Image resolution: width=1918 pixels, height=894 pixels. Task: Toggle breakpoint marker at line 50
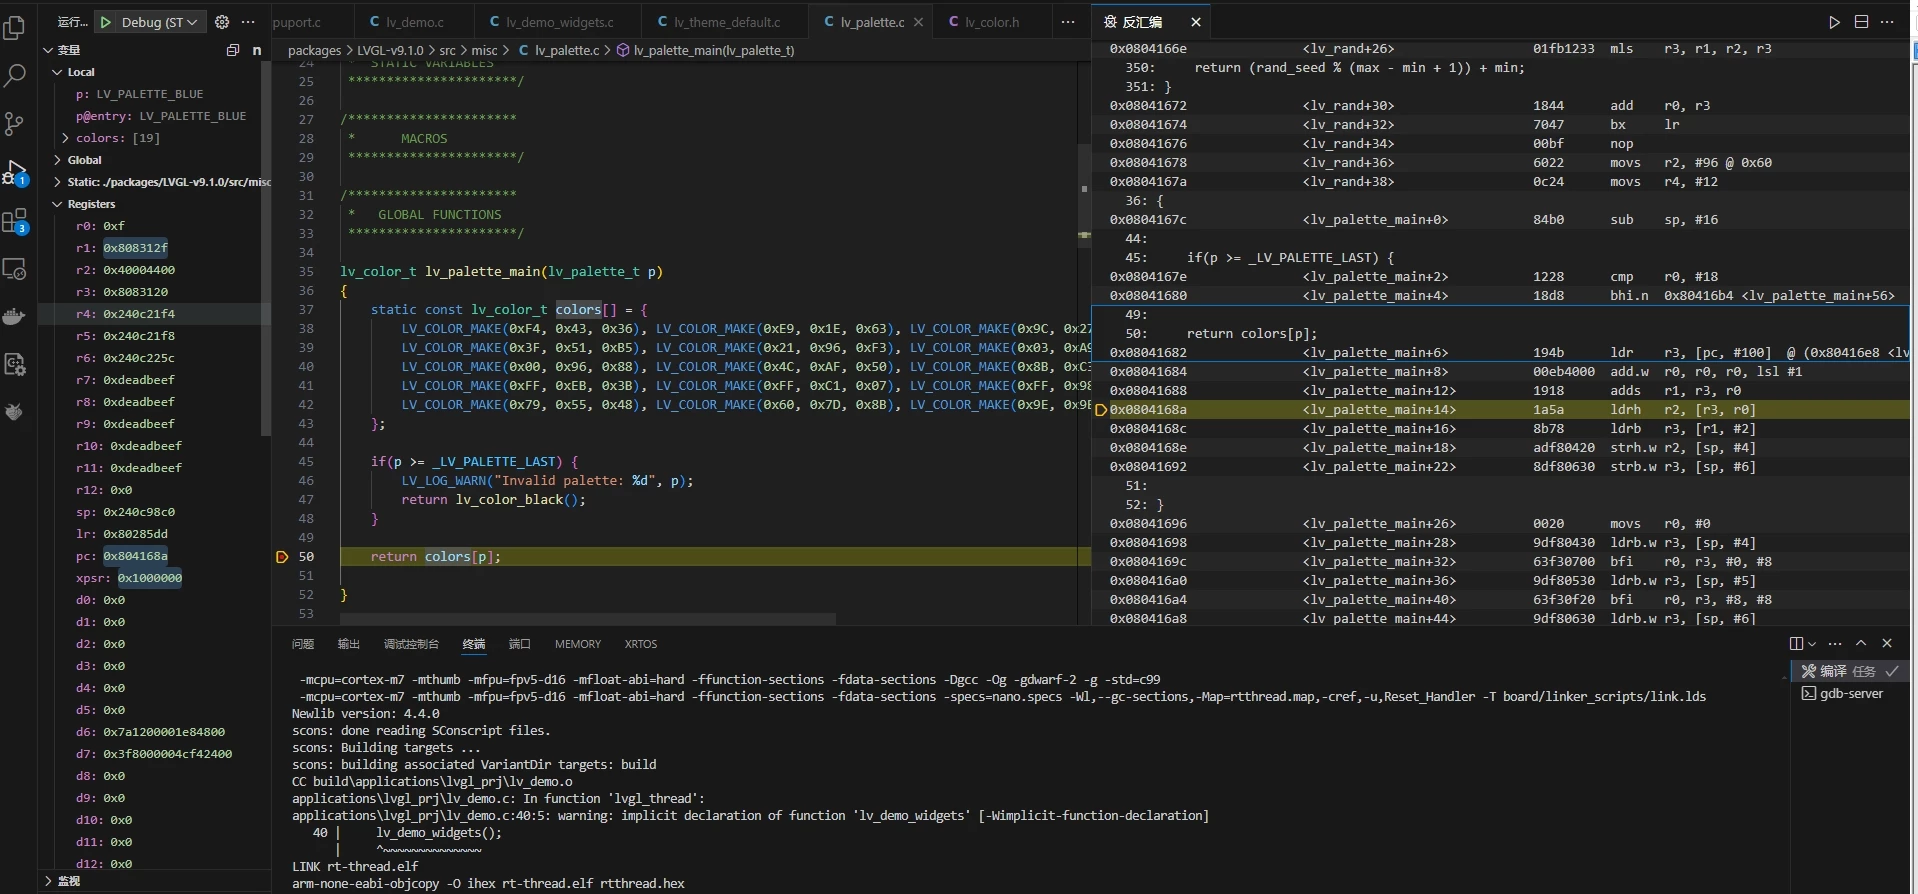(x=282, y=557)
